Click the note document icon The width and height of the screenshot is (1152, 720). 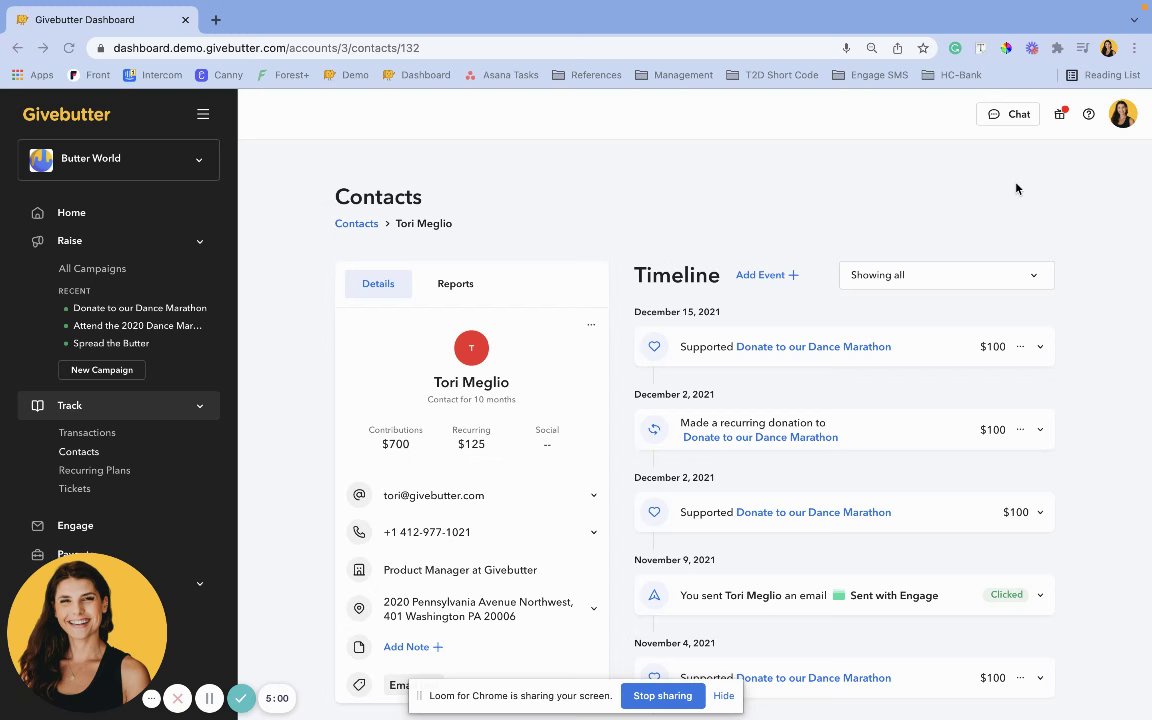(x=359, y=647)
